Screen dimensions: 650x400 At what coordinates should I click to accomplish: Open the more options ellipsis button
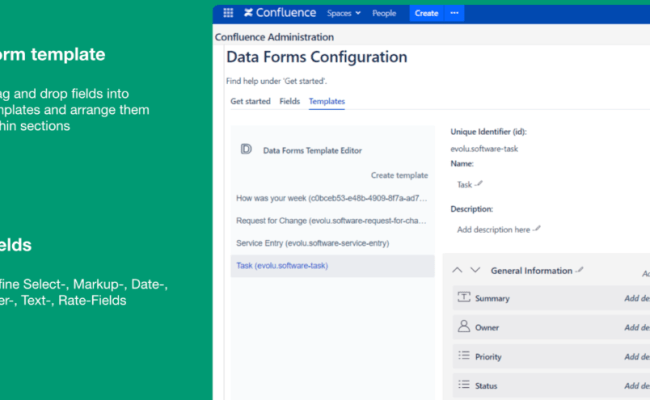pos(454,13)
